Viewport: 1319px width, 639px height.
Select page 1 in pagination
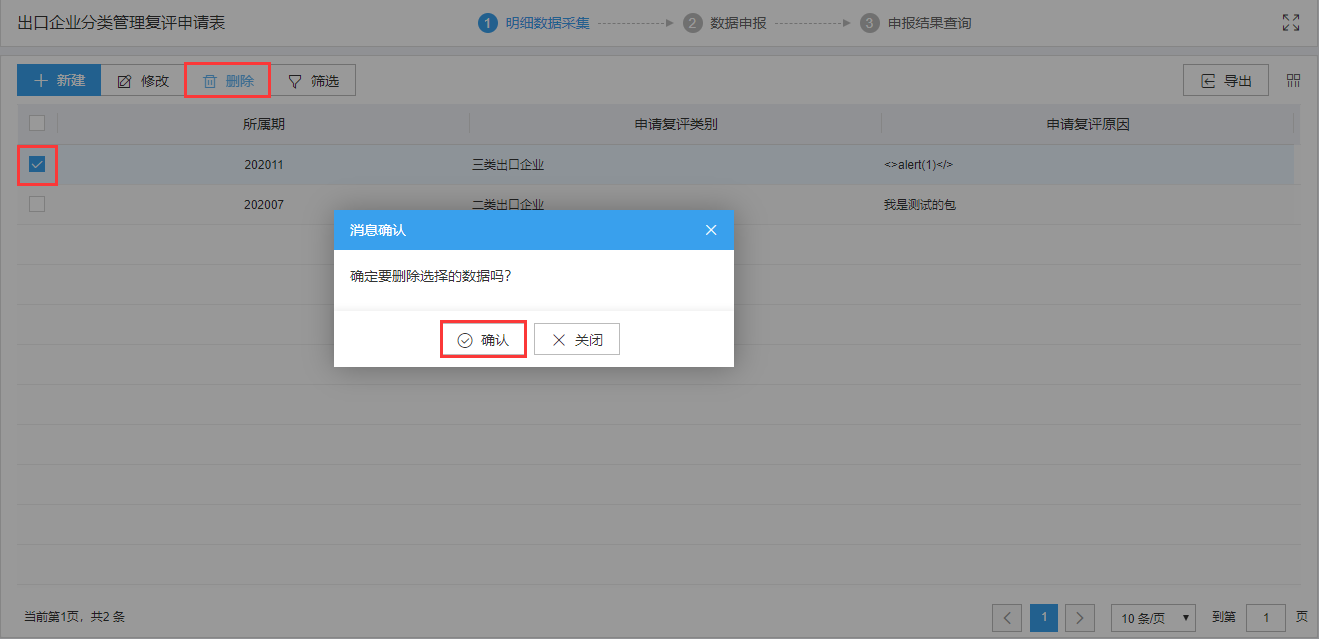point(1044,618)
